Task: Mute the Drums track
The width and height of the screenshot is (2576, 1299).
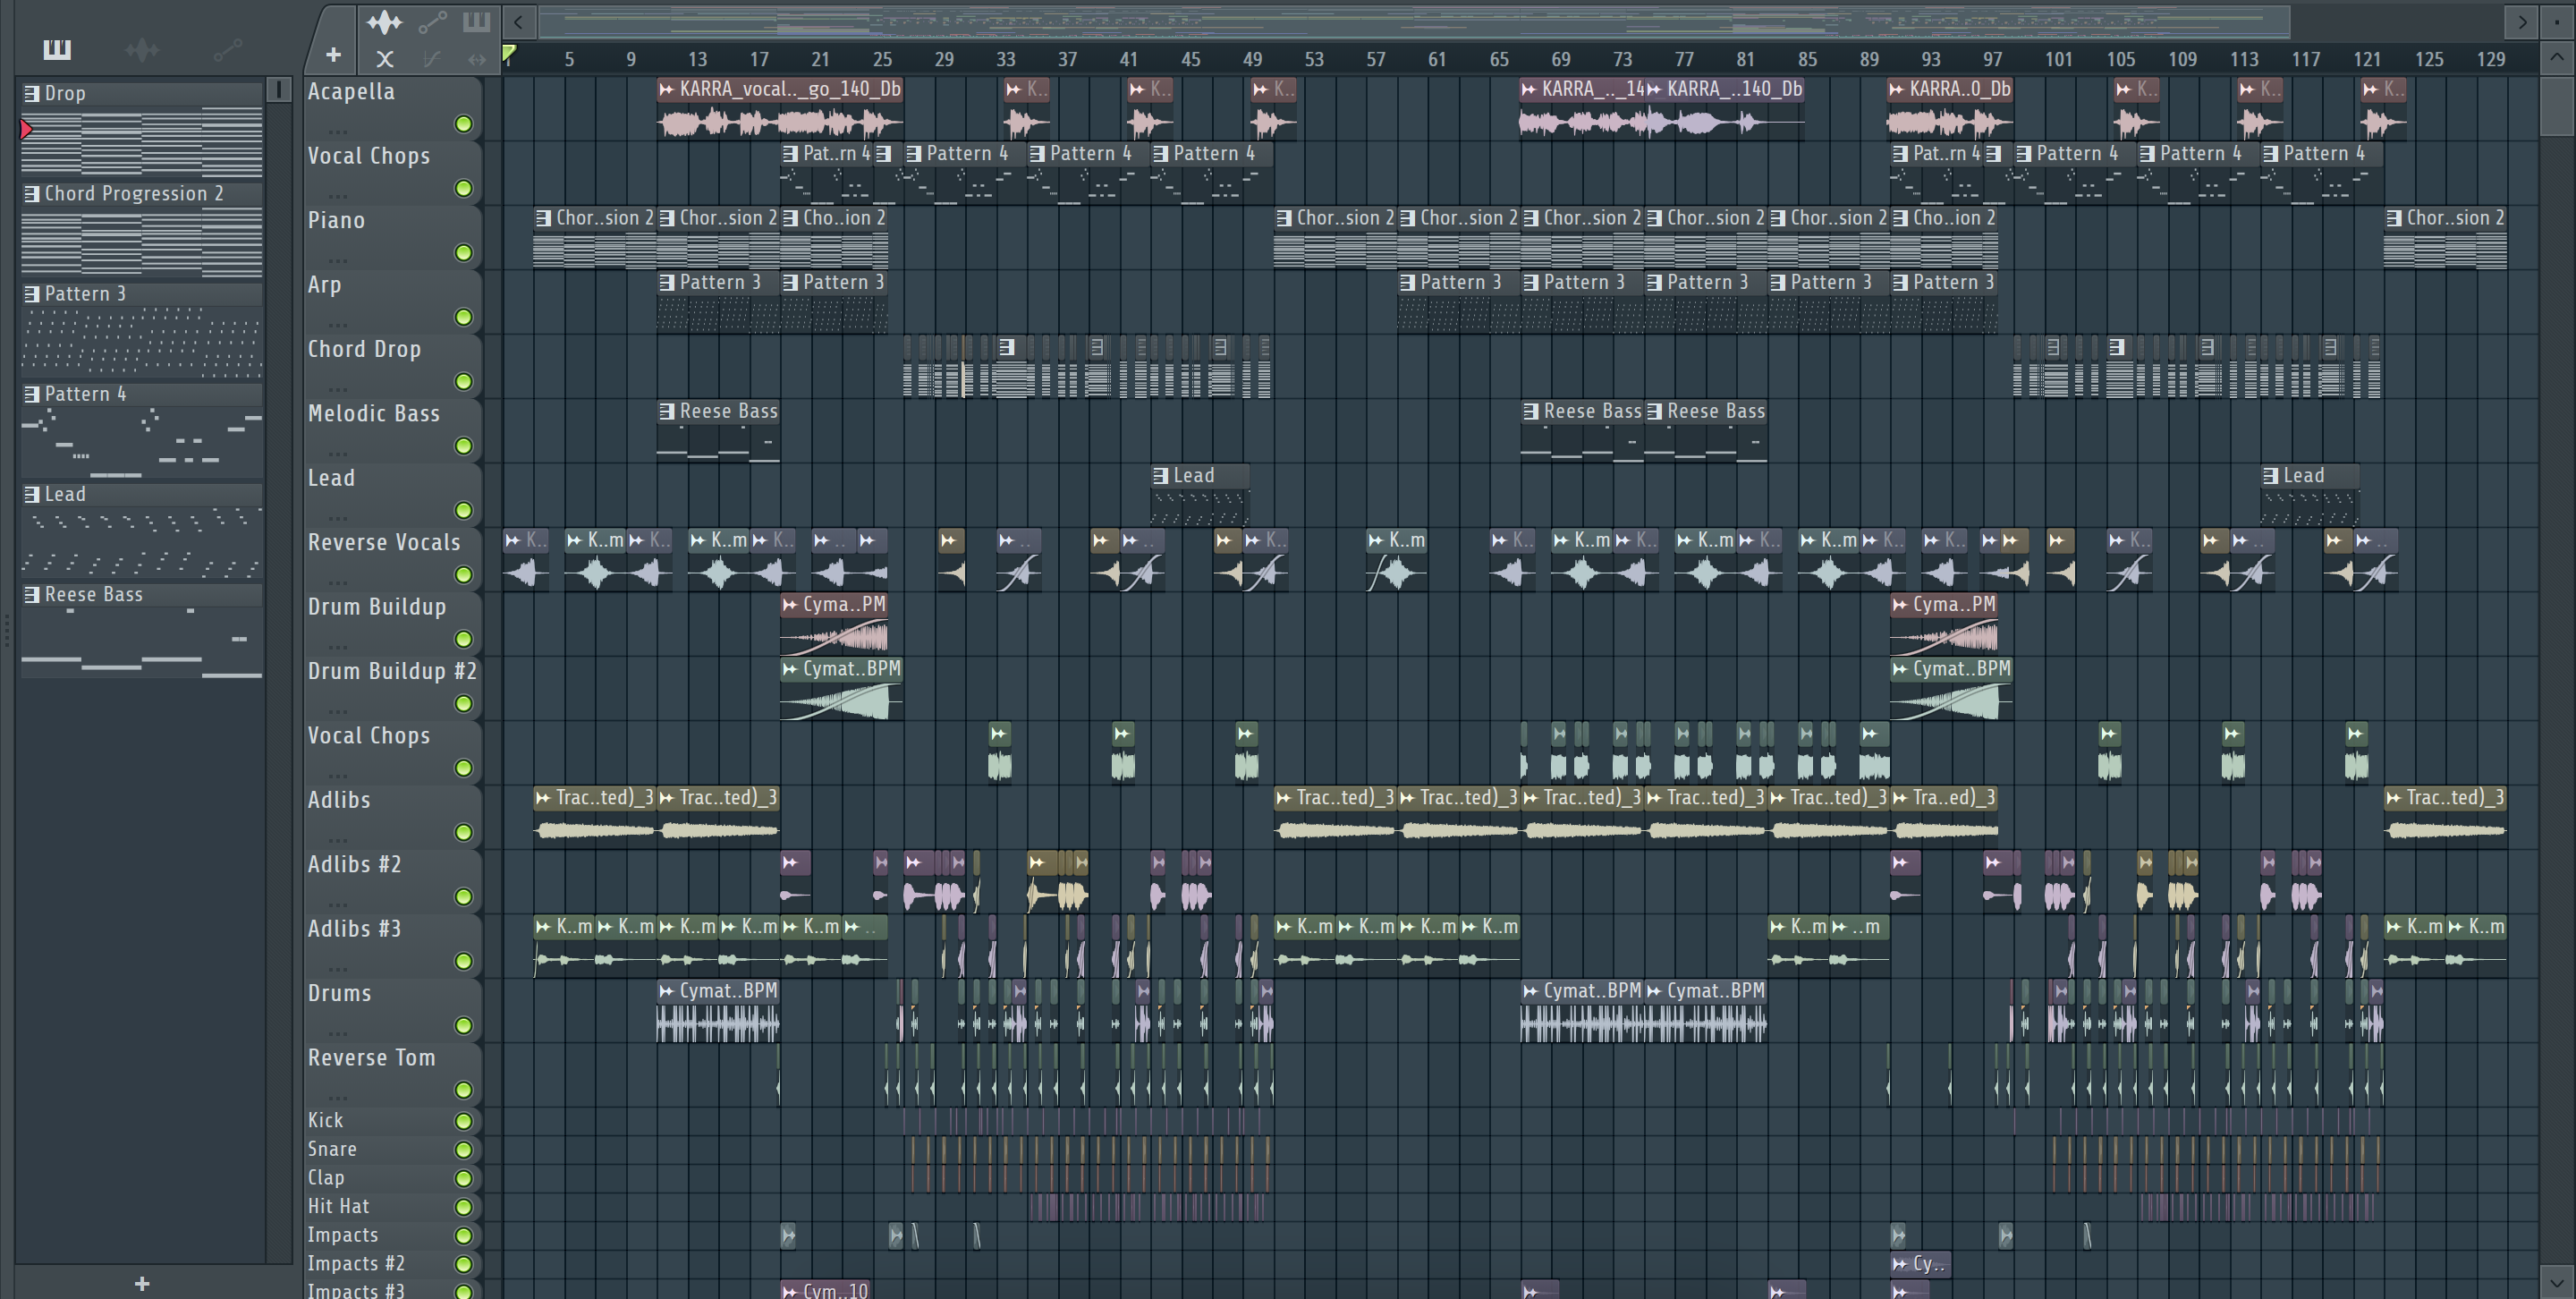Action: [x=463, y=1026]
